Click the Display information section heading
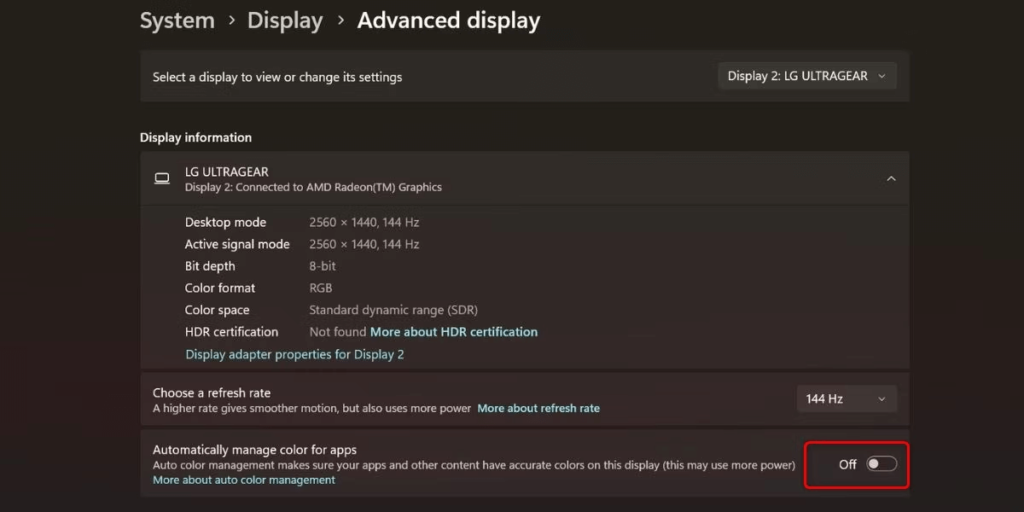 pos(196,138)
